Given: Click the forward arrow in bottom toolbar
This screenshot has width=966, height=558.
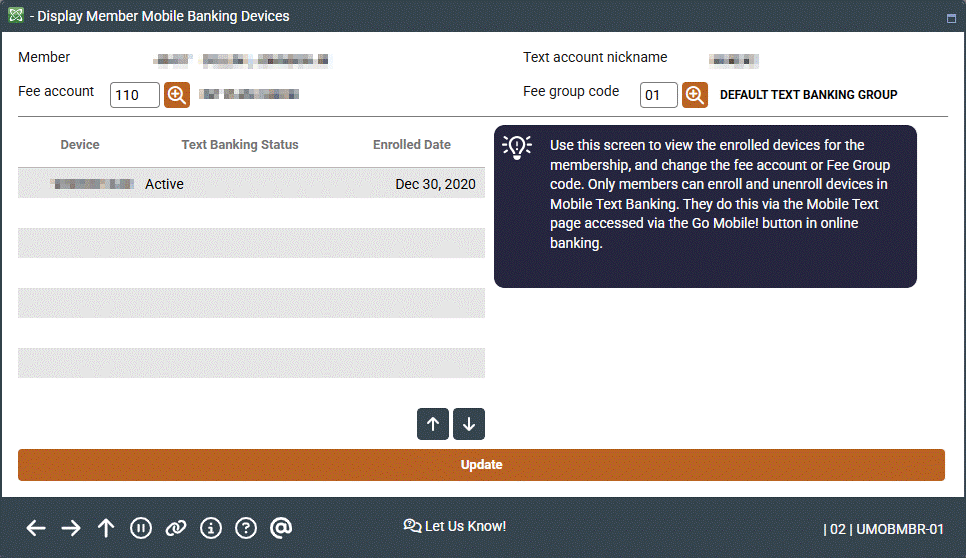Looking at the screenshot, I should pos(71,528).
